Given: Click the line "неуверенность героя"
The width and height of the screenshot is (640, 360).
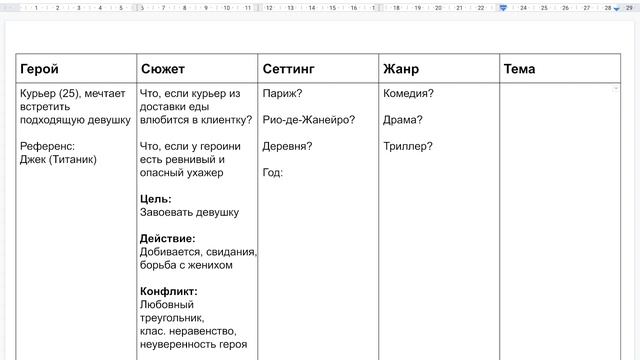Looking at the screenshot, I should pyautogui.click(x=193, y=344).
